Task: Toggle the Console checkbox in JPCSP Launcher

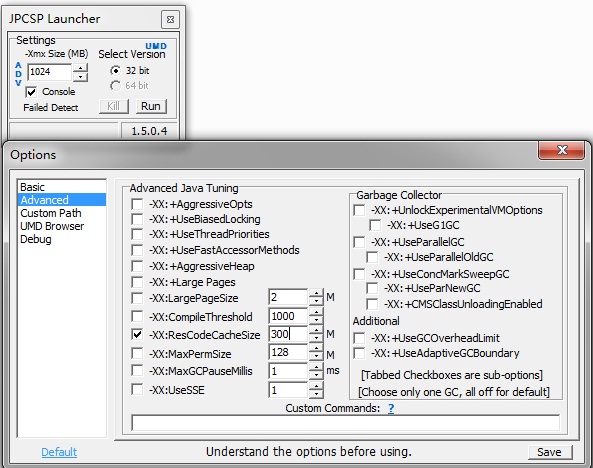Action: (31, 92)
